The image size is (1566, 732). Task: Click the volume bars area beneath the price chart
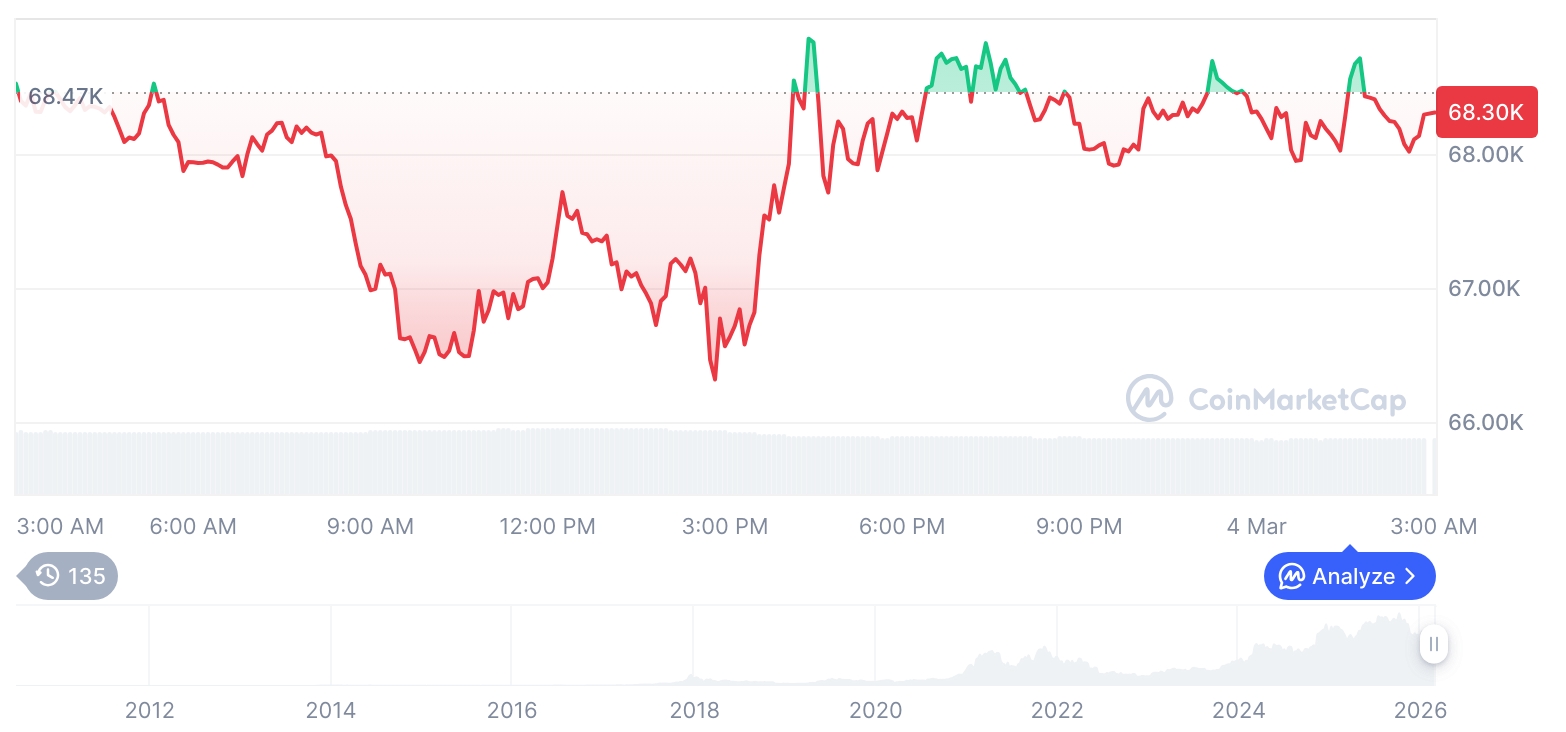pyautogui.click(x=700, y=464)
